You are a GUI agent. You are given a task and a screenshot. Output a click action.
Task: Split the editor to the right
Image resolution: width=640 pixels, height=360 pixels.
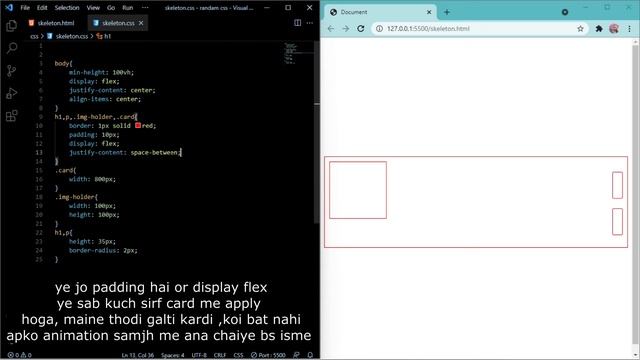[298, 23]
